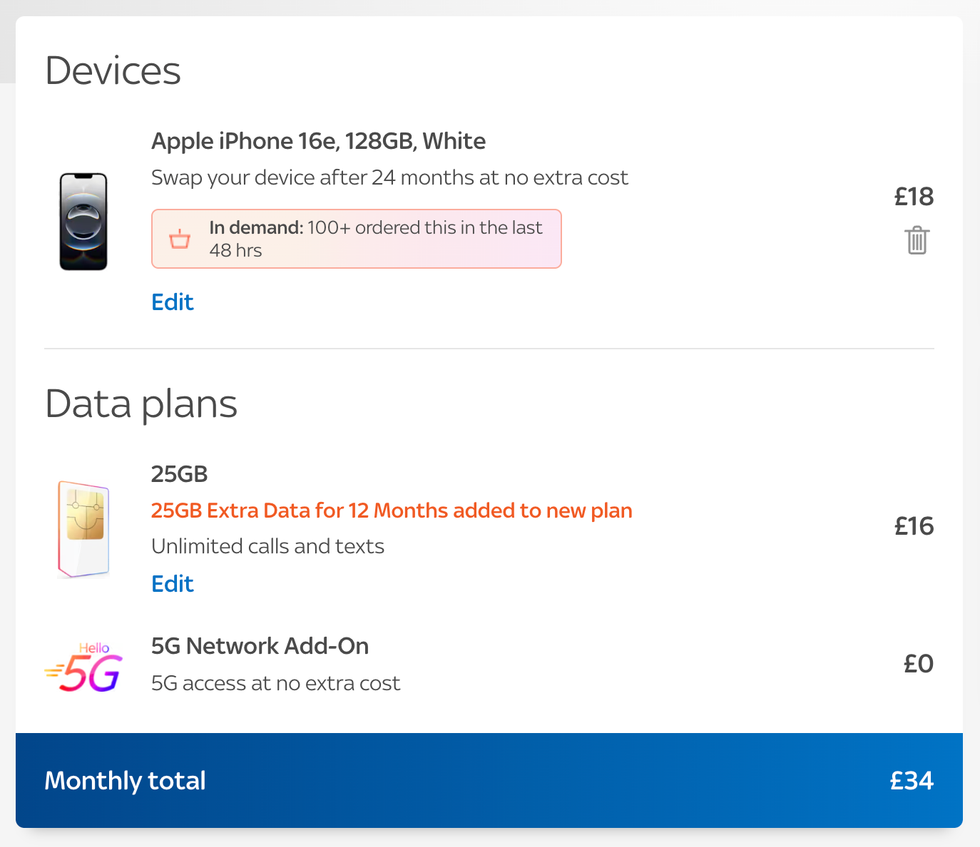Edit the 25GB data plan

pos(172,583)
